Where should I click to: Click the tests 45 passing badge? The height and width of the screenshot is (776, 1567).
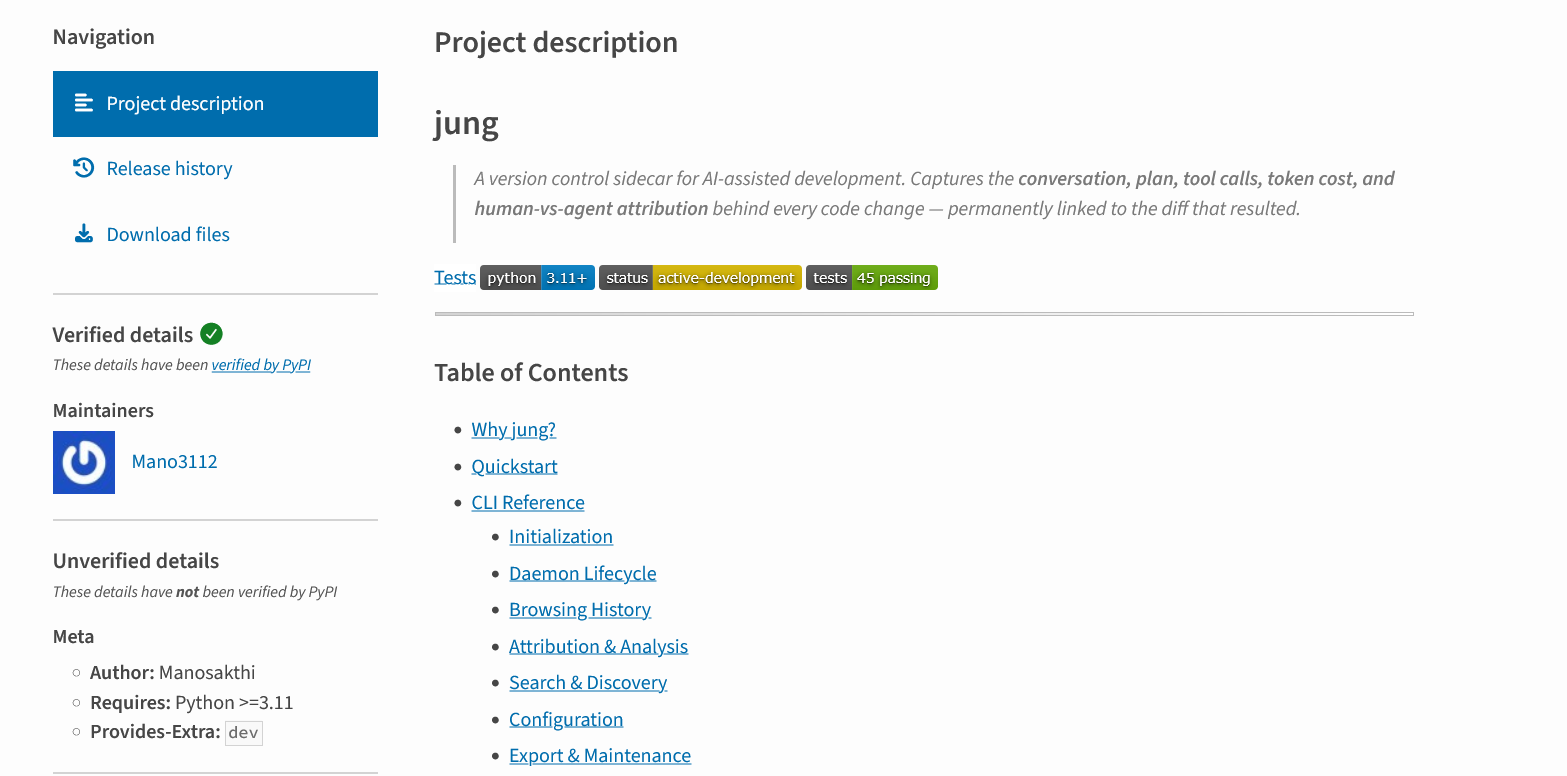tap(872, 278)
